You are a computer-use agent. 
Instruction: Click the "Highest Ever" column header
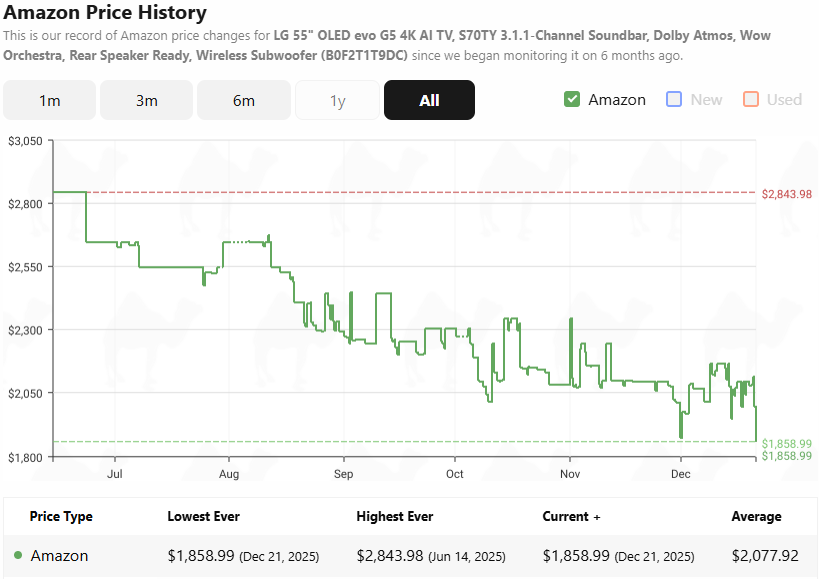pos(394,516)
